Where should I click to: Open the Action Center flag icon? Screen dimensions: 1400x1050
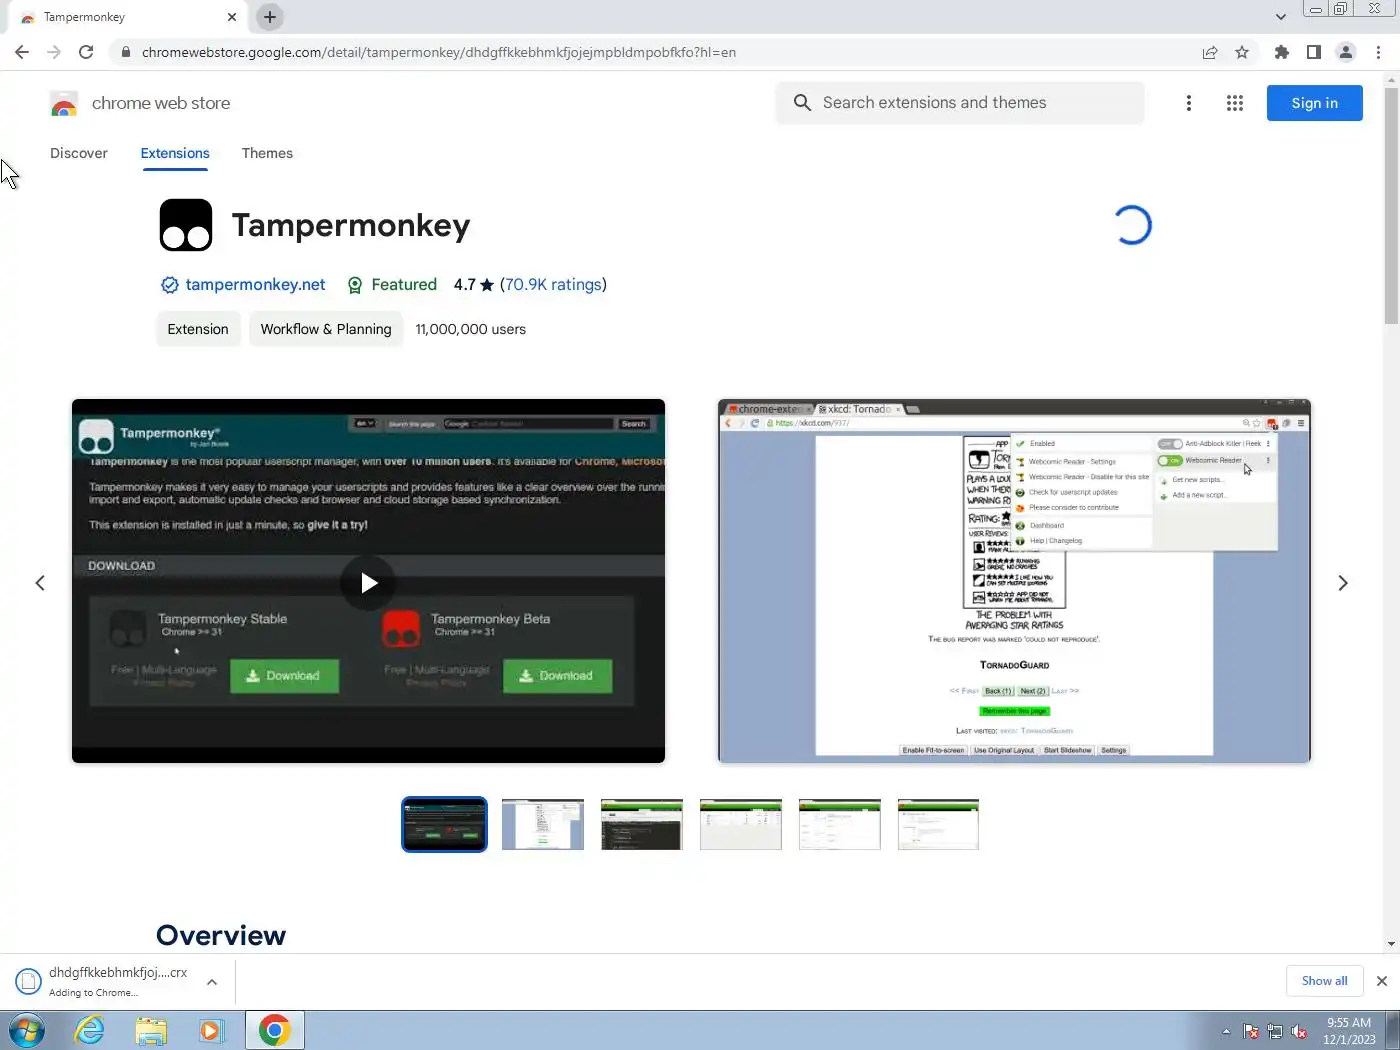1251,1031
